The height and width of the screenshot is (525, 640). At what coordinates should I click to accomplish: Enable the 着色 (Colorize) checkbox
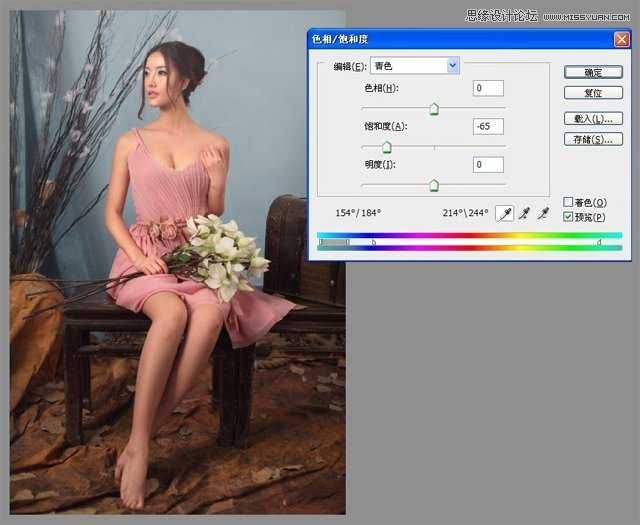coord(568,202)
